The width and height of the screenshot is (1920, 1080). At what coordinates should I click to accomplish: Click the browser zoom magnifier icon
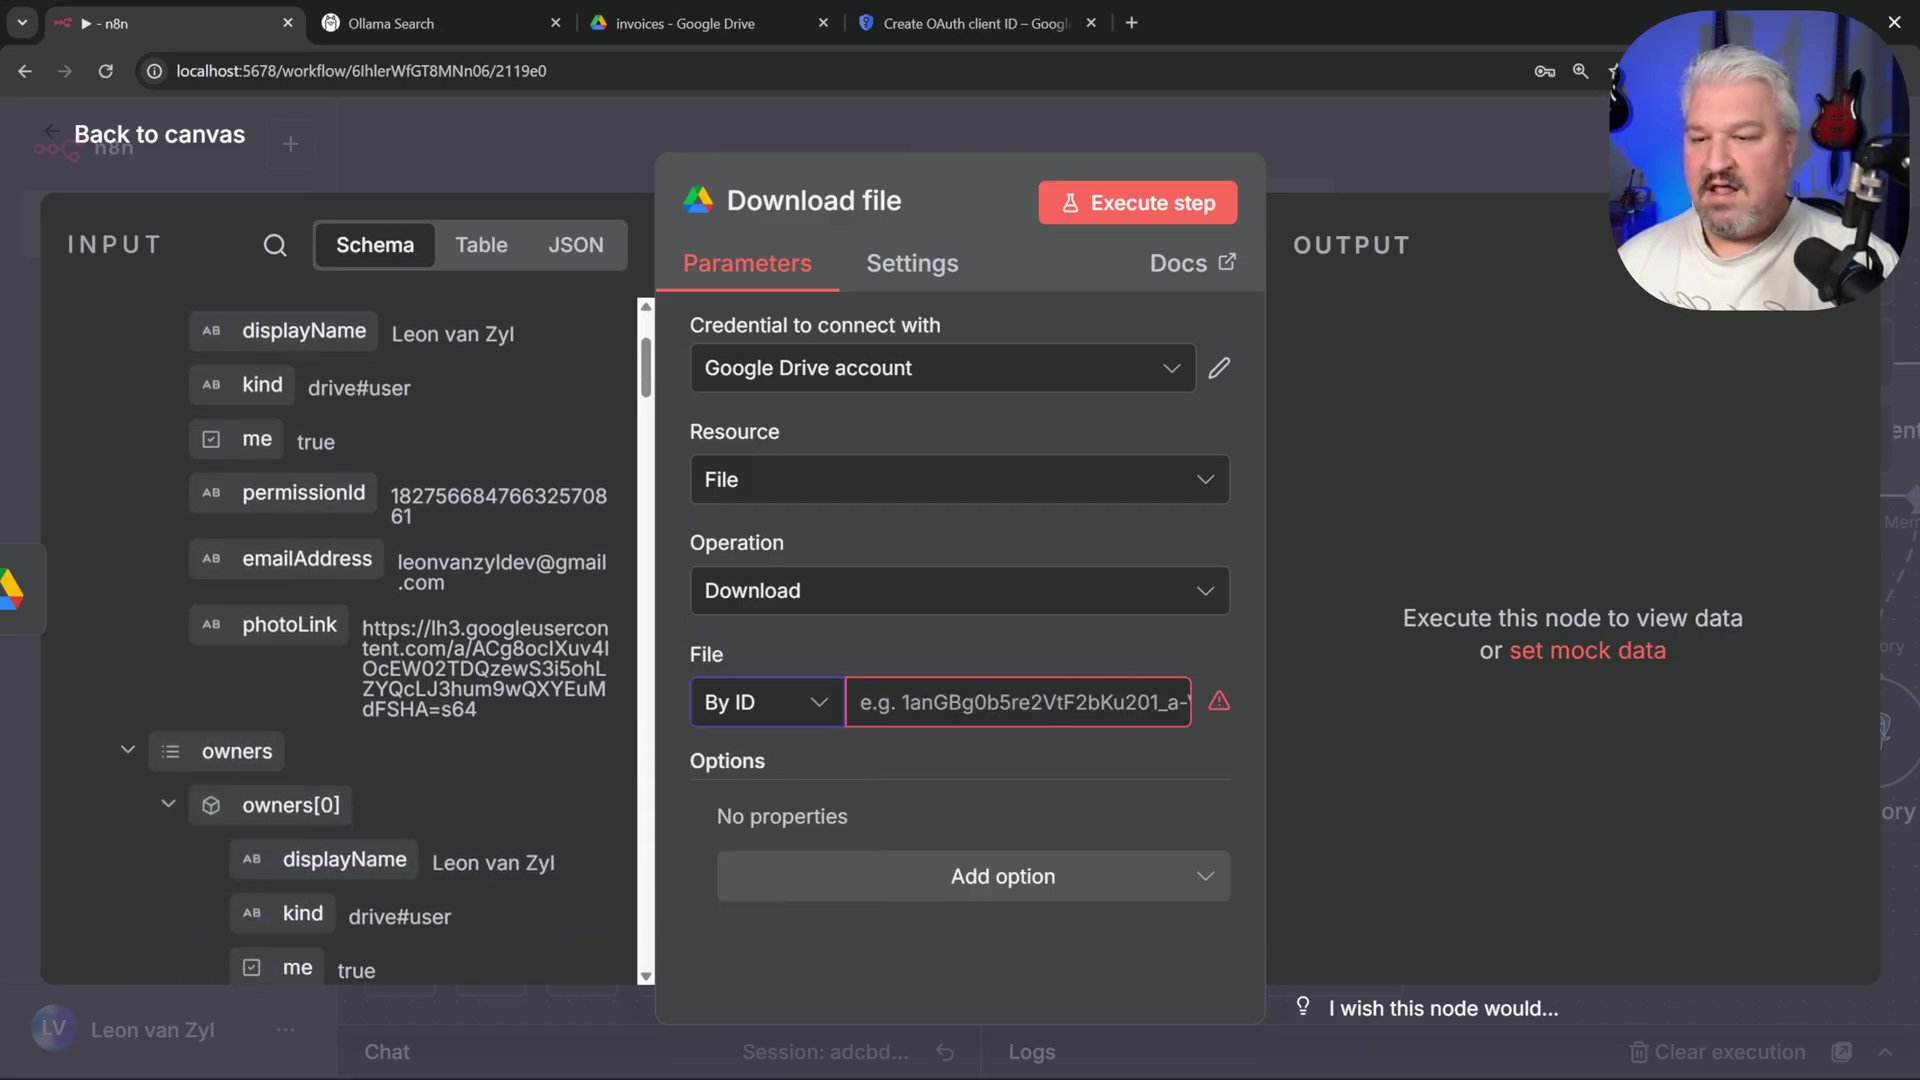point(1580,71)
